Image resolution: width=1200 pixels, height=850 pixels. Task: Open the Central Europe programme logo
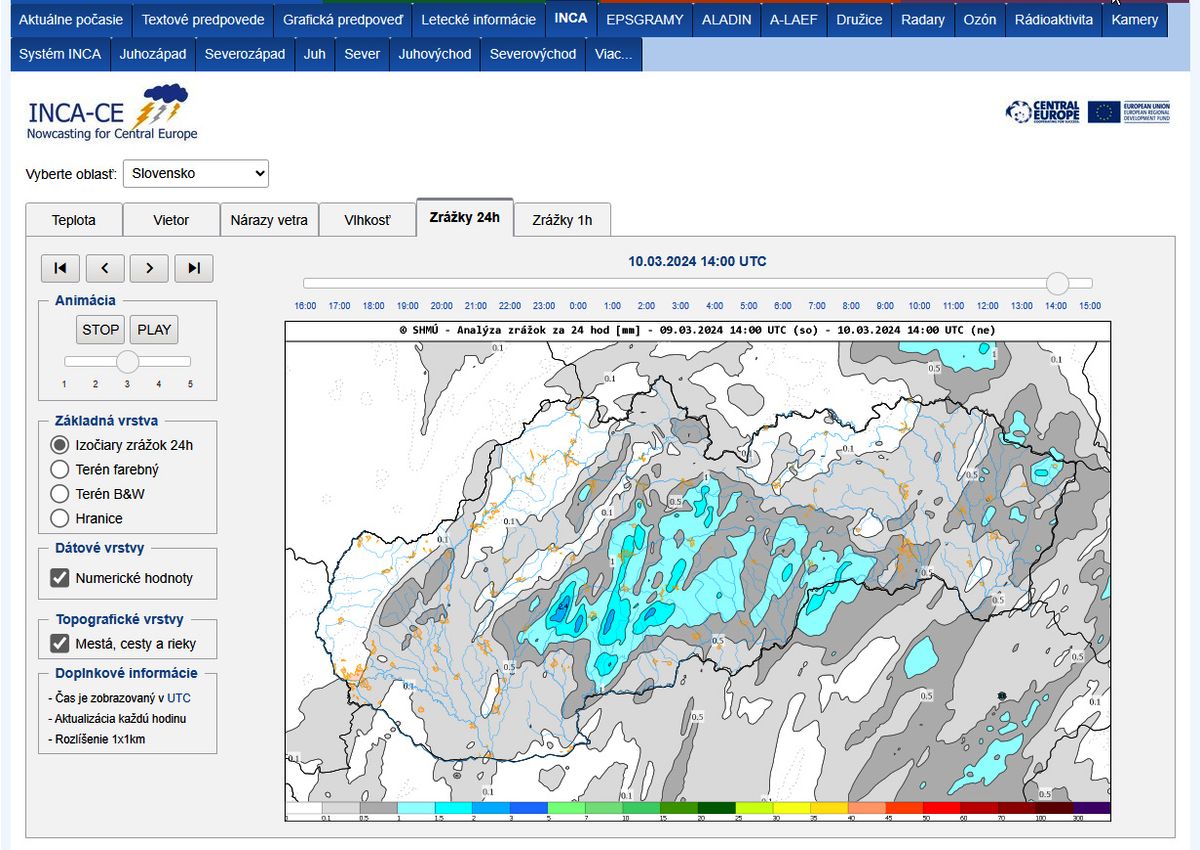[x=1043, y=112]
